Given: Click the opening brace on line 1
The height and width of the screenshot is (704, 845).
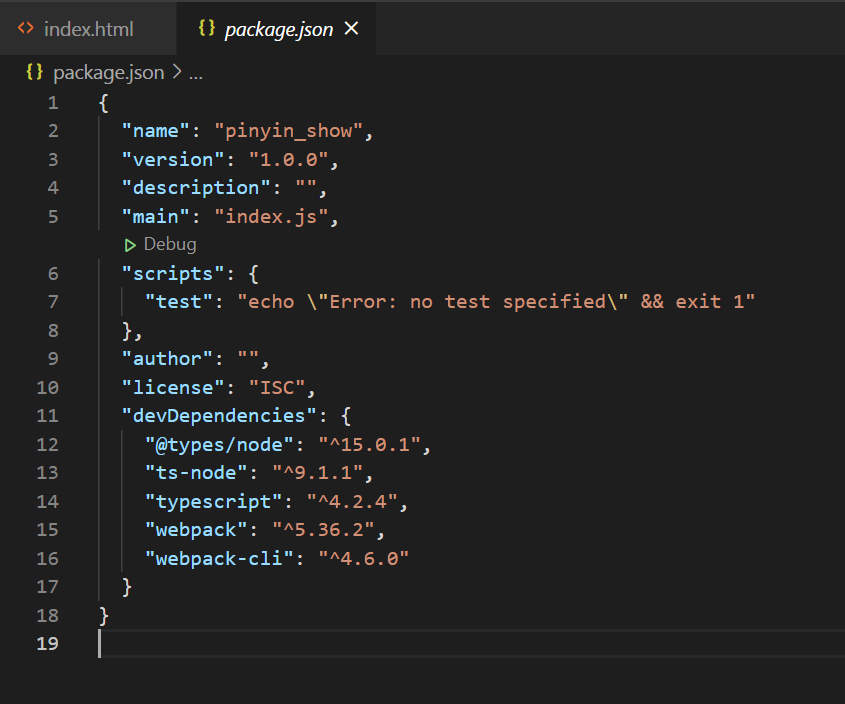Looking at the screenshot, I should pyautogui.click(x=103, y=103).
